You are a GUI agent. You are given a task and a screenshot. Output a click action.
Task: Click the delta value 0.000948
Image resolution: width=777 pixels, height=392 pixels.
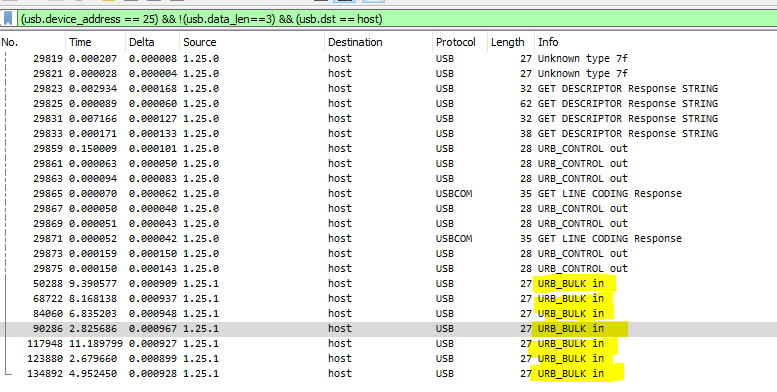pyautogui.click(x=153, y=313)
